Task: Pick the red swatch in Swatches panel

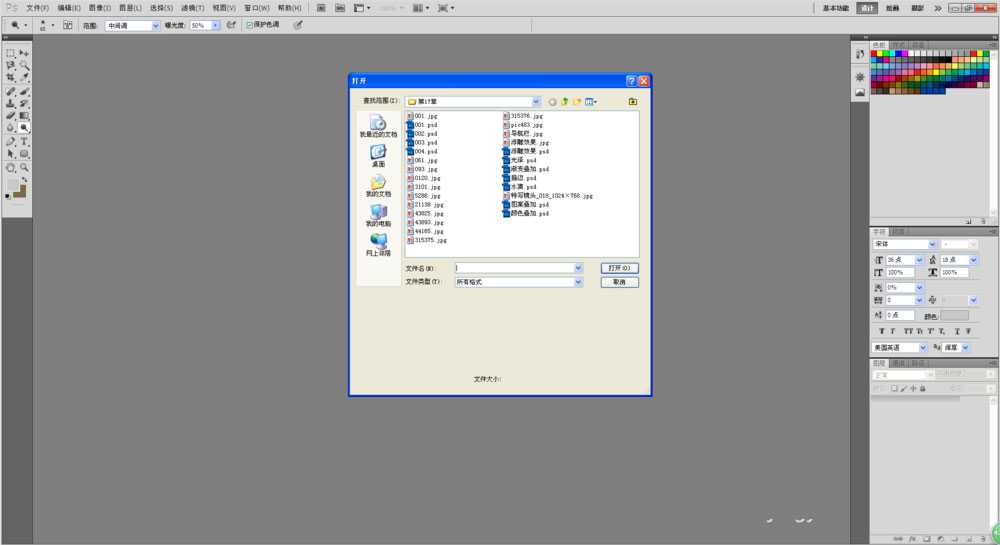Action: click(875, 52)
